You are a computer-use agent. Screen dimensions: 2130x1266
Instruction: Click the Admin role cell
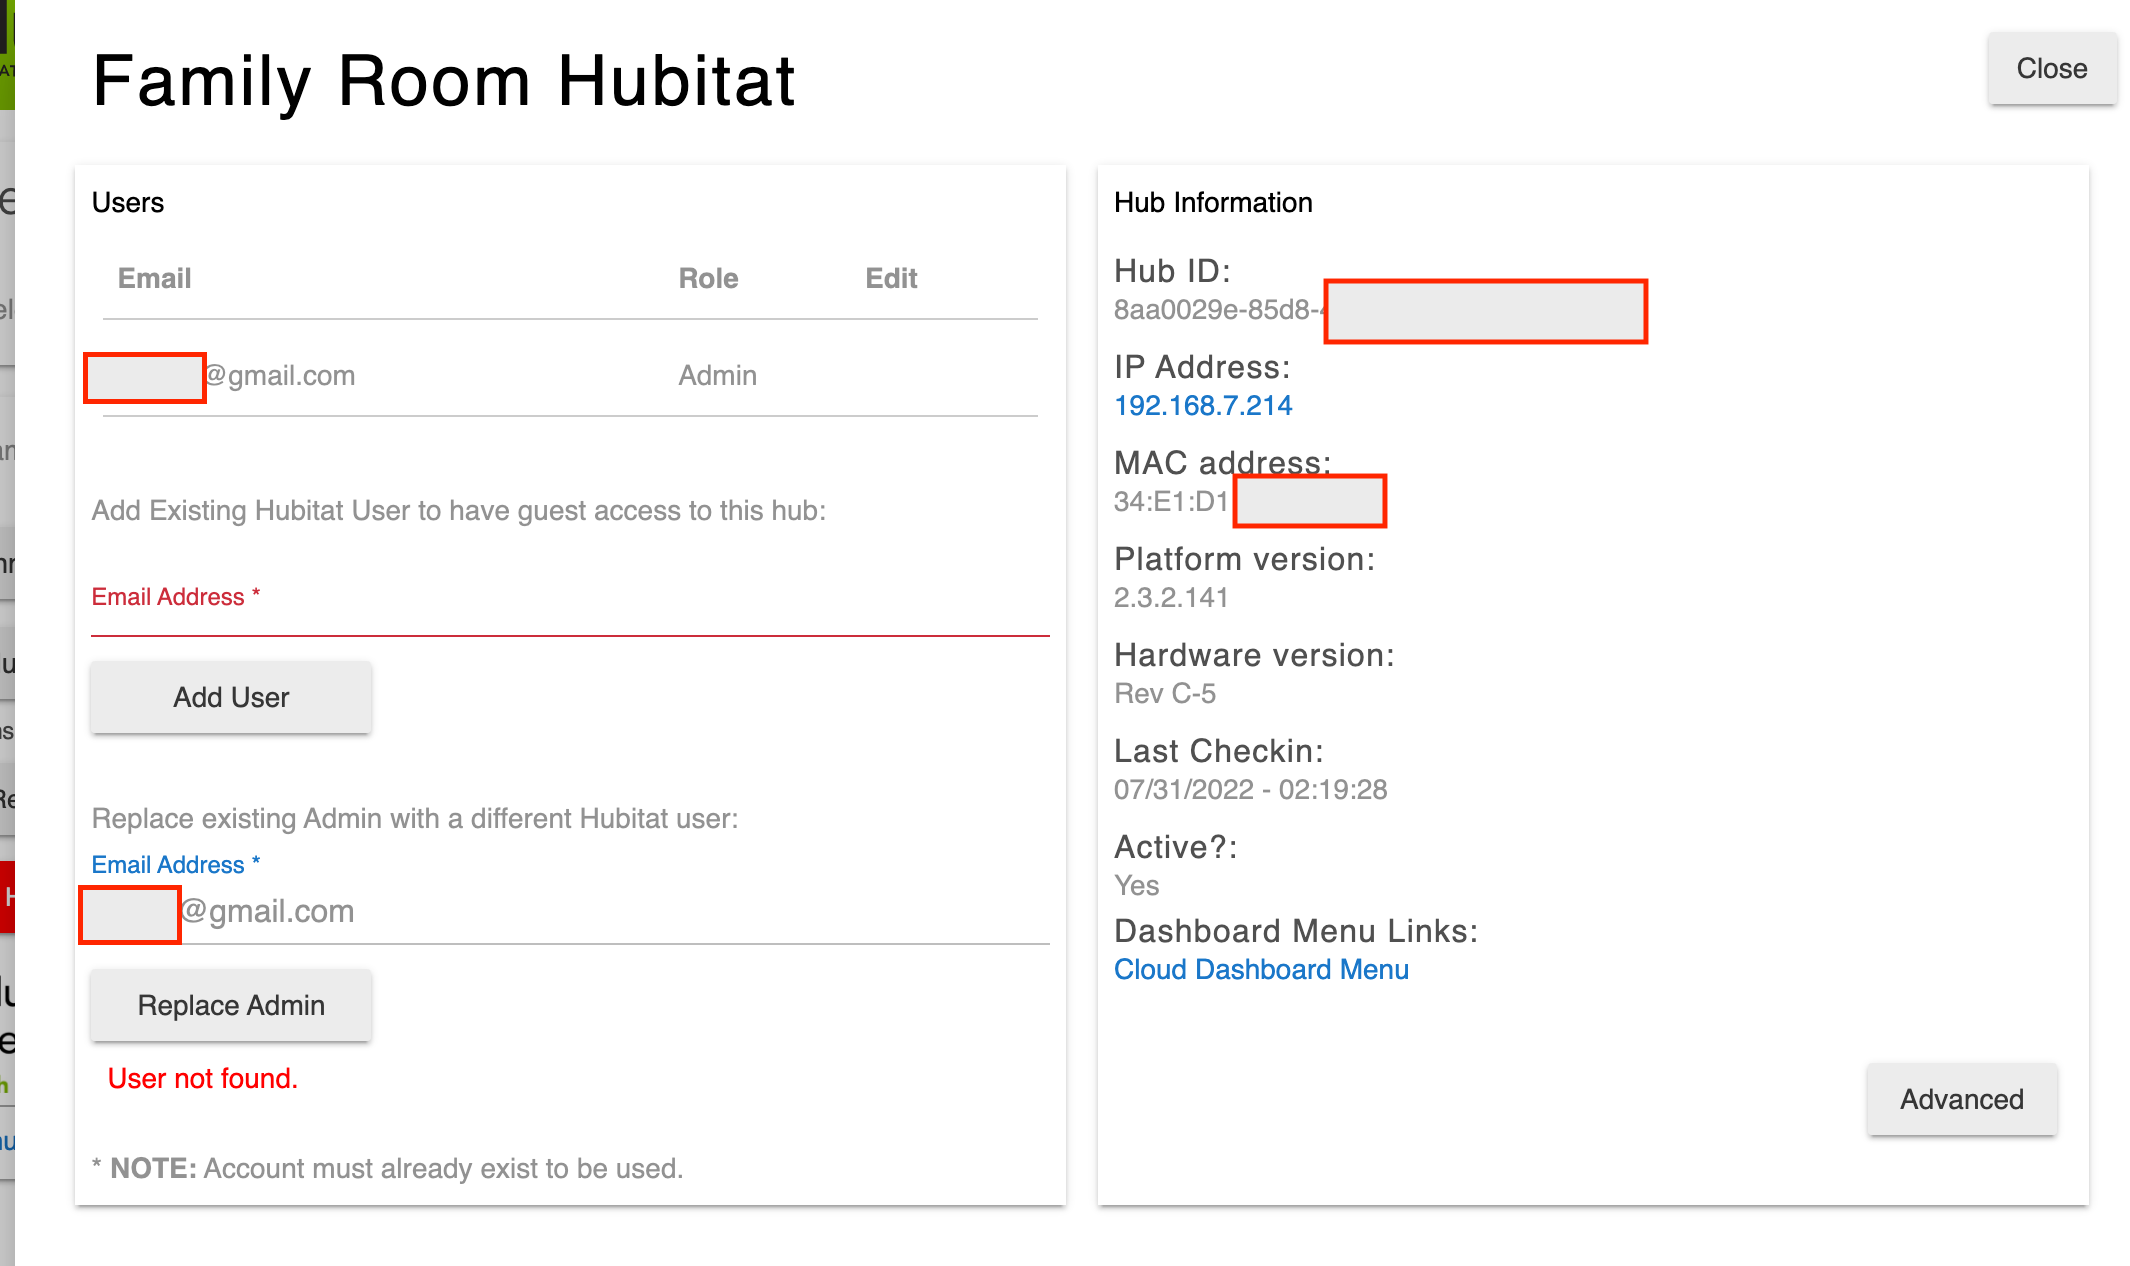(717, 375)
